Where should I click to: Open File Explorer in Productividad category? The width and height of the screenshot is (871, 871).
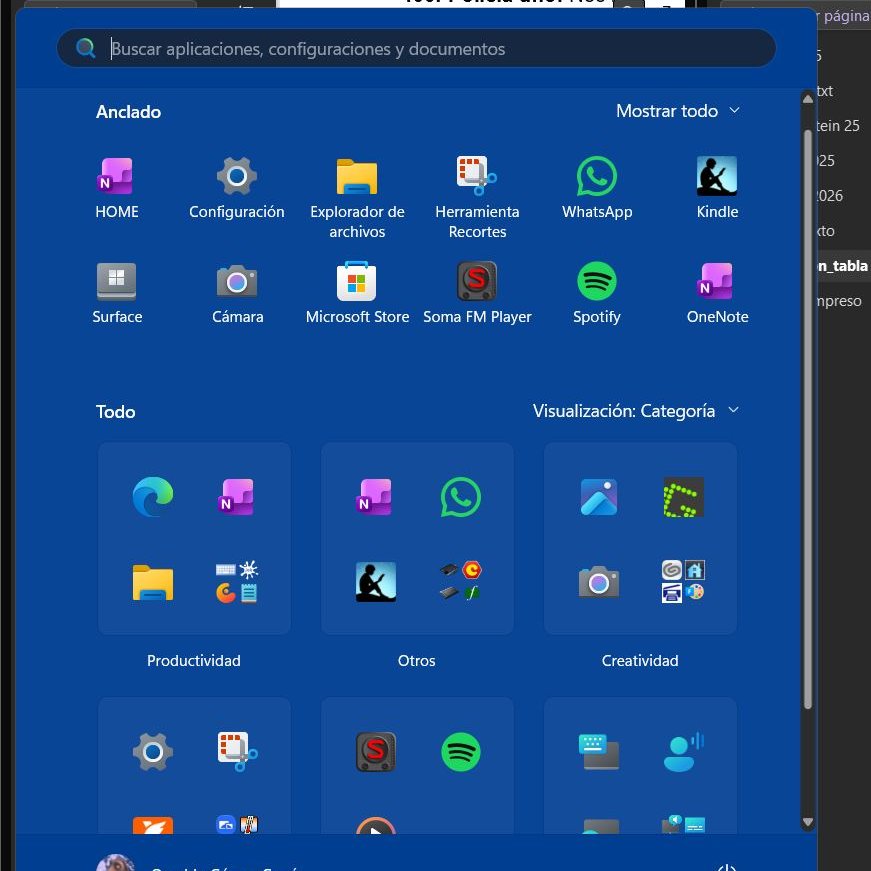153,582
